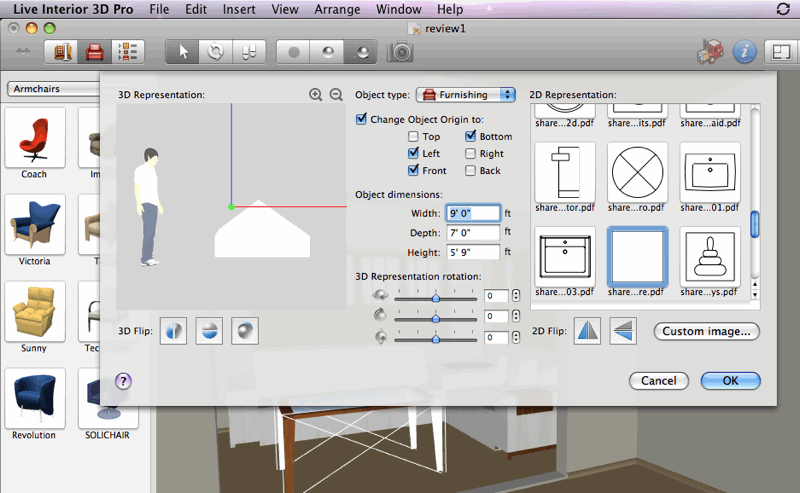Take a snapshot with the camera icon

pos(400,52)
